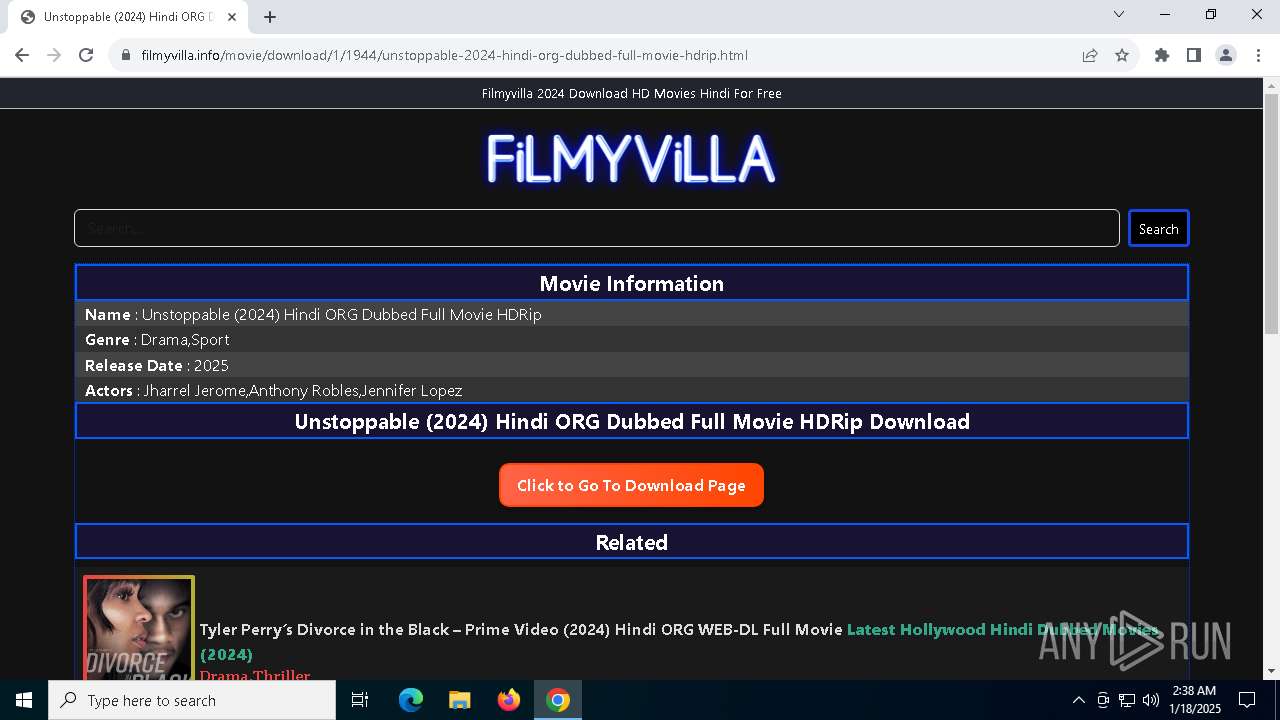Viewport: 1280px width, 720px height.
Task: Open Latest Hollywood Hindi Dubbed Movies category
Action: point(679,642)
